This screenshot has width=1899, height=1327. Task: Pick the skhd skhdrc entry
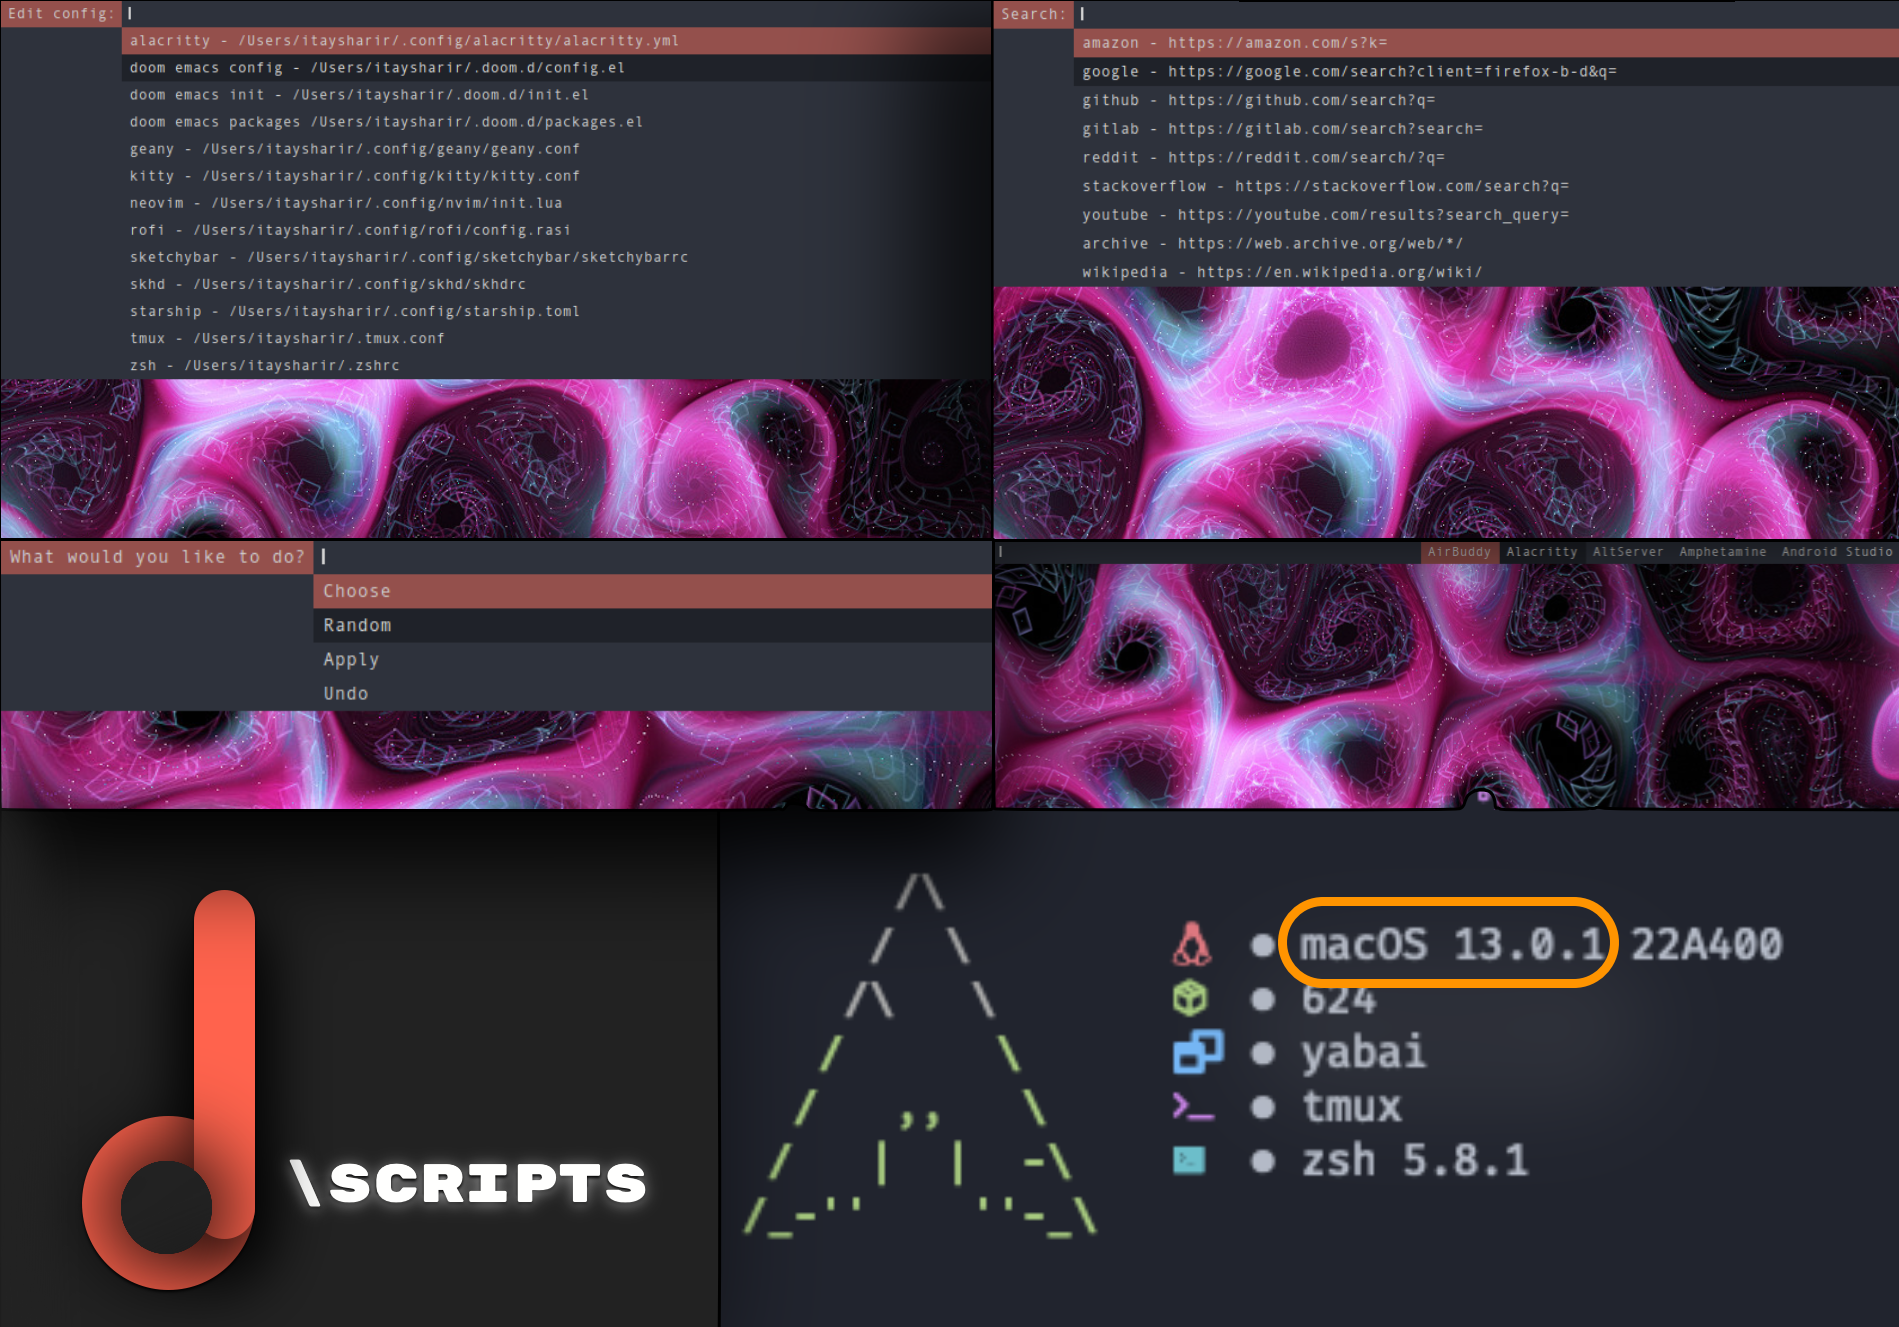tap(556, 284)
